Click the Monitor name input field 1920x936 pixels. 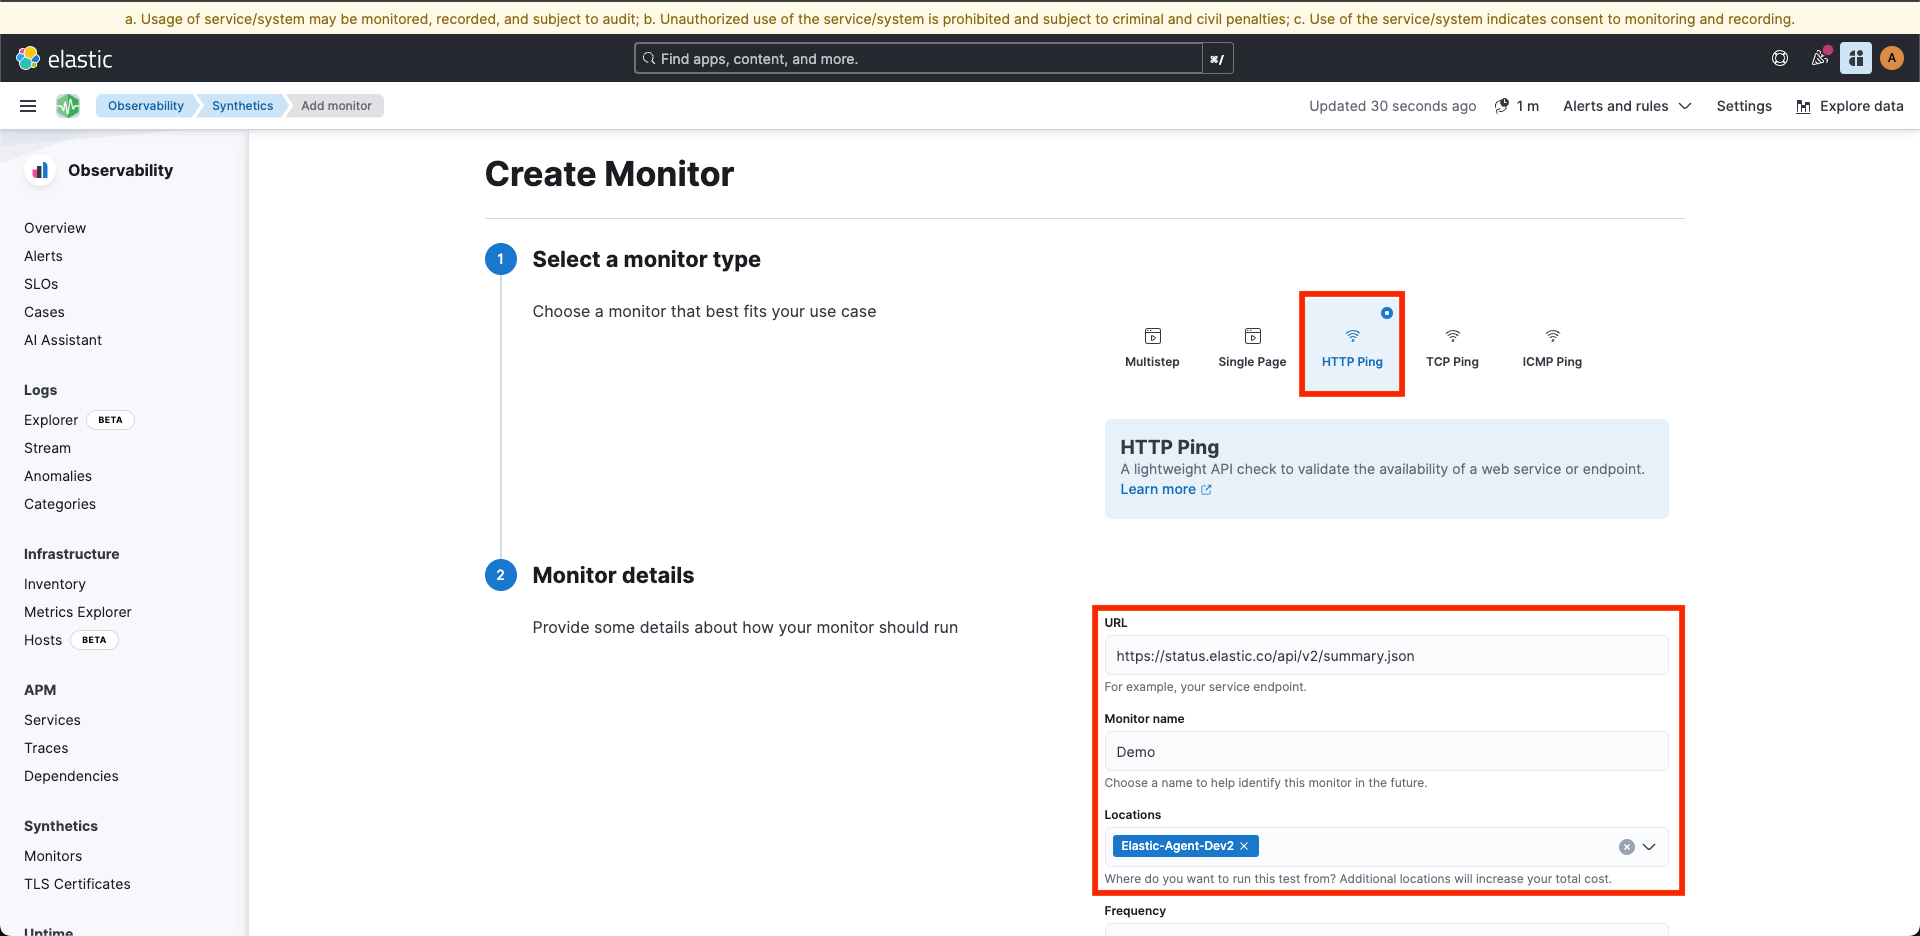click(x=1386, y=752)
